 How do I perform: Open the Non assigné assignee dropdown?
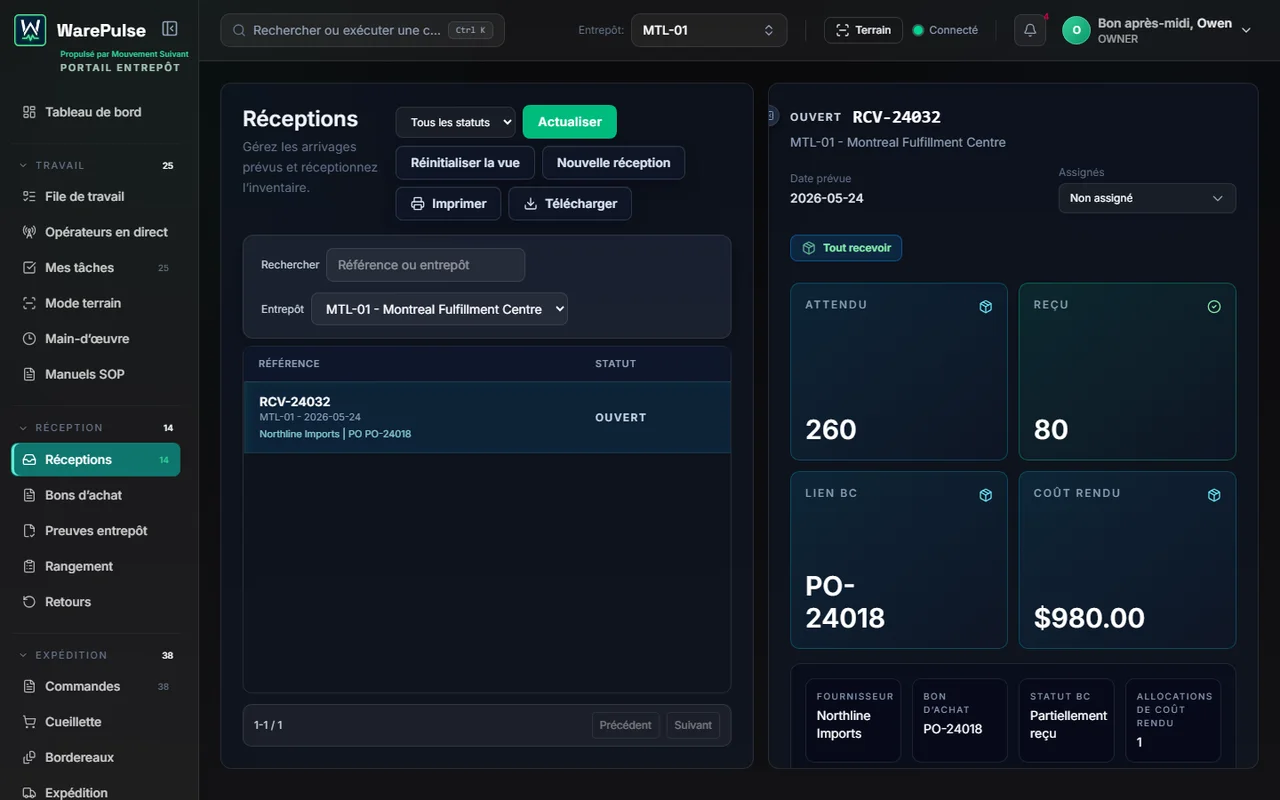coord(1147,198)
